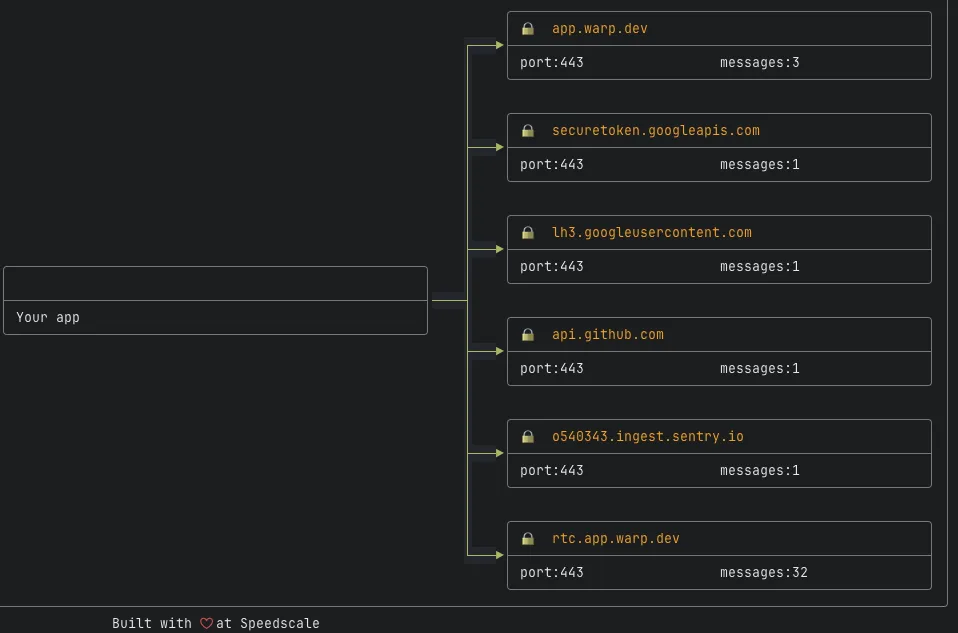Image resolution: width=958 pixels, height=633 pixels.
Task: Select the o540343.ingest.sentry.io node card
Action: 719,452
